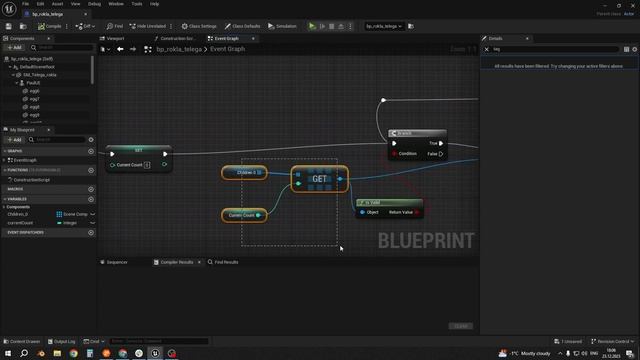640x360 pixels.
Task: Select egg8 component in tree
Action: coord(34,107)
